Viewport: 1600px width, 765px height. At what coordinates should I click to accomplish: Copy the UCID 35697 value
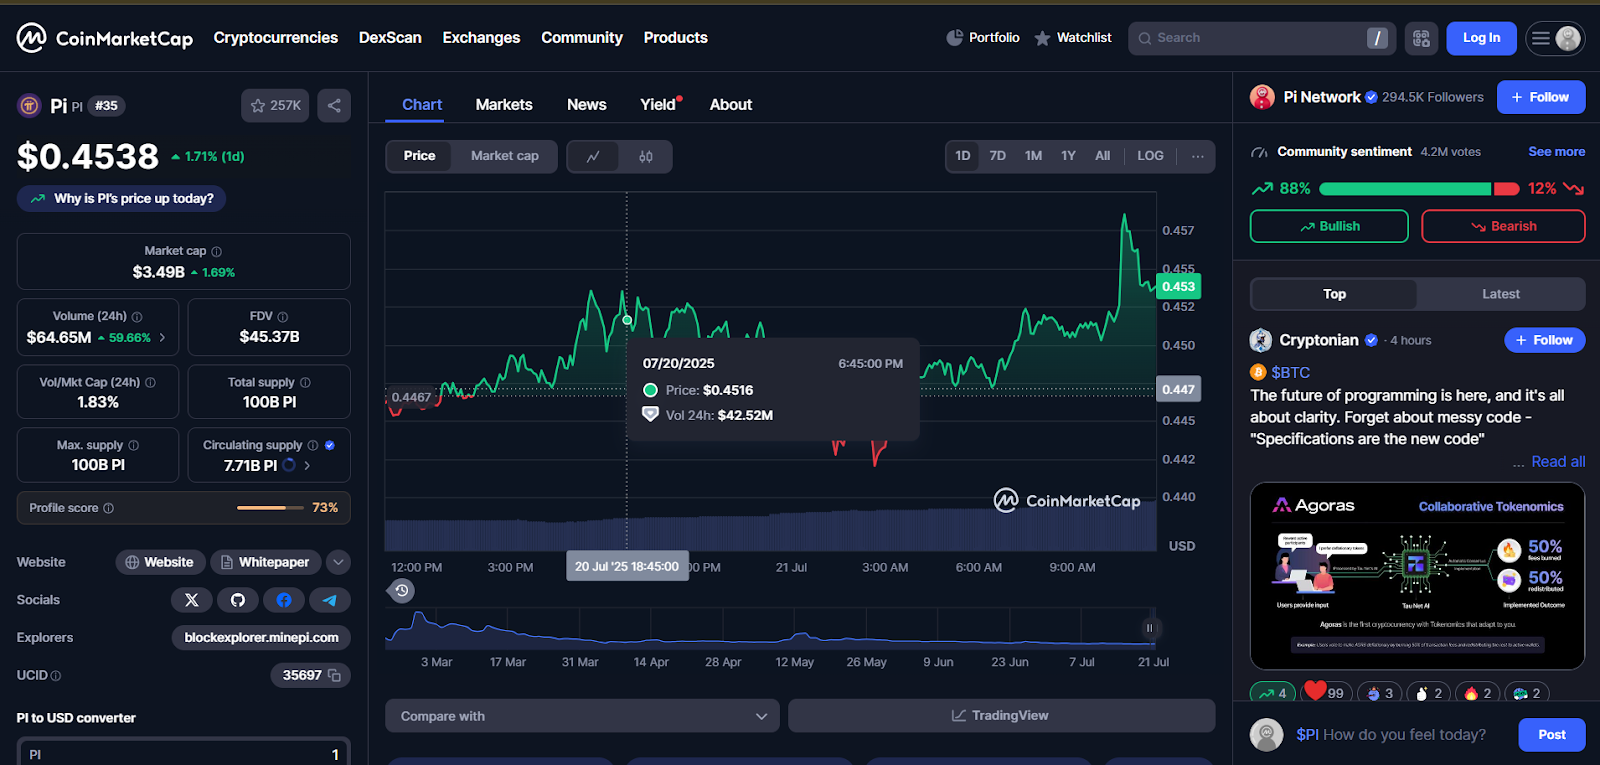(335, 676)
